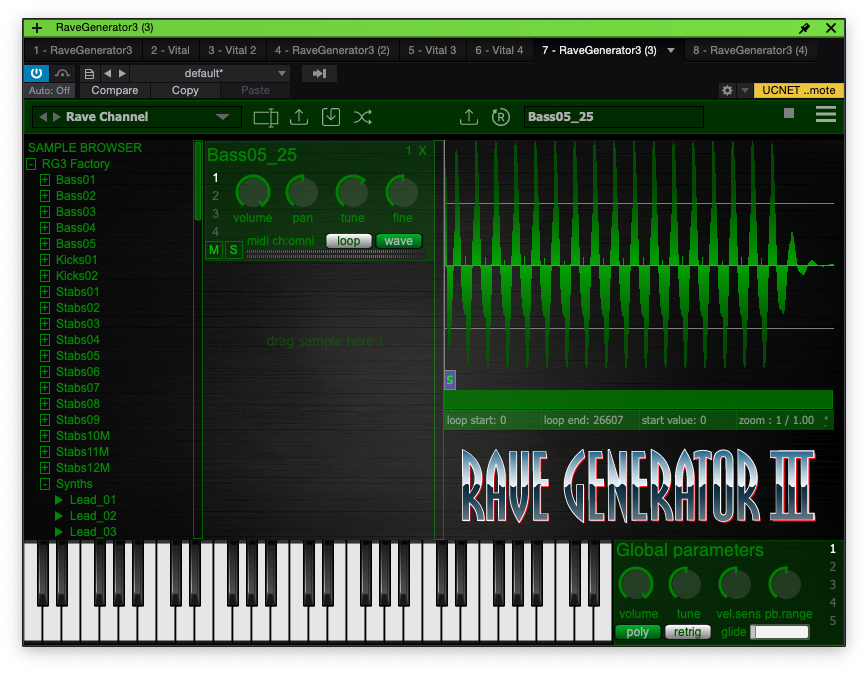
Task: Click the channel pan knob
Action: click(302, 192)
